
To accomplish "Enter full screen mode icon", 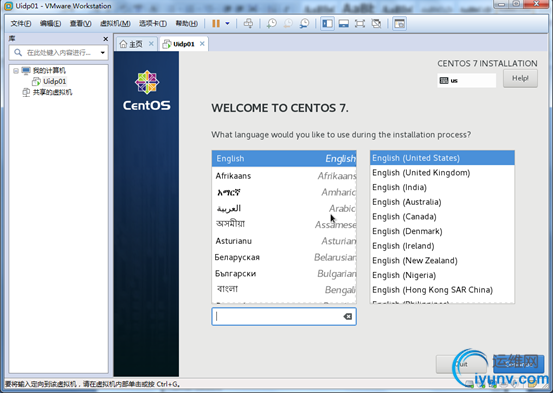I will 360,24.
